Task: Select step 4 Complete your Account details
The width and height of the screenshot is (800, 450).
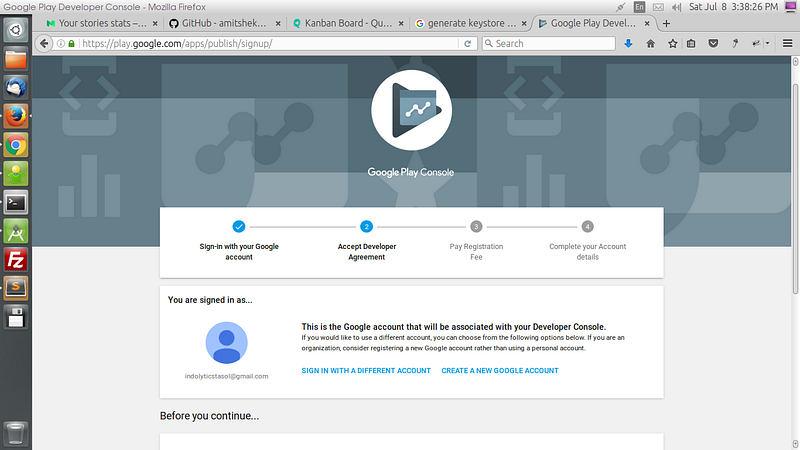Action: point(587,227)
